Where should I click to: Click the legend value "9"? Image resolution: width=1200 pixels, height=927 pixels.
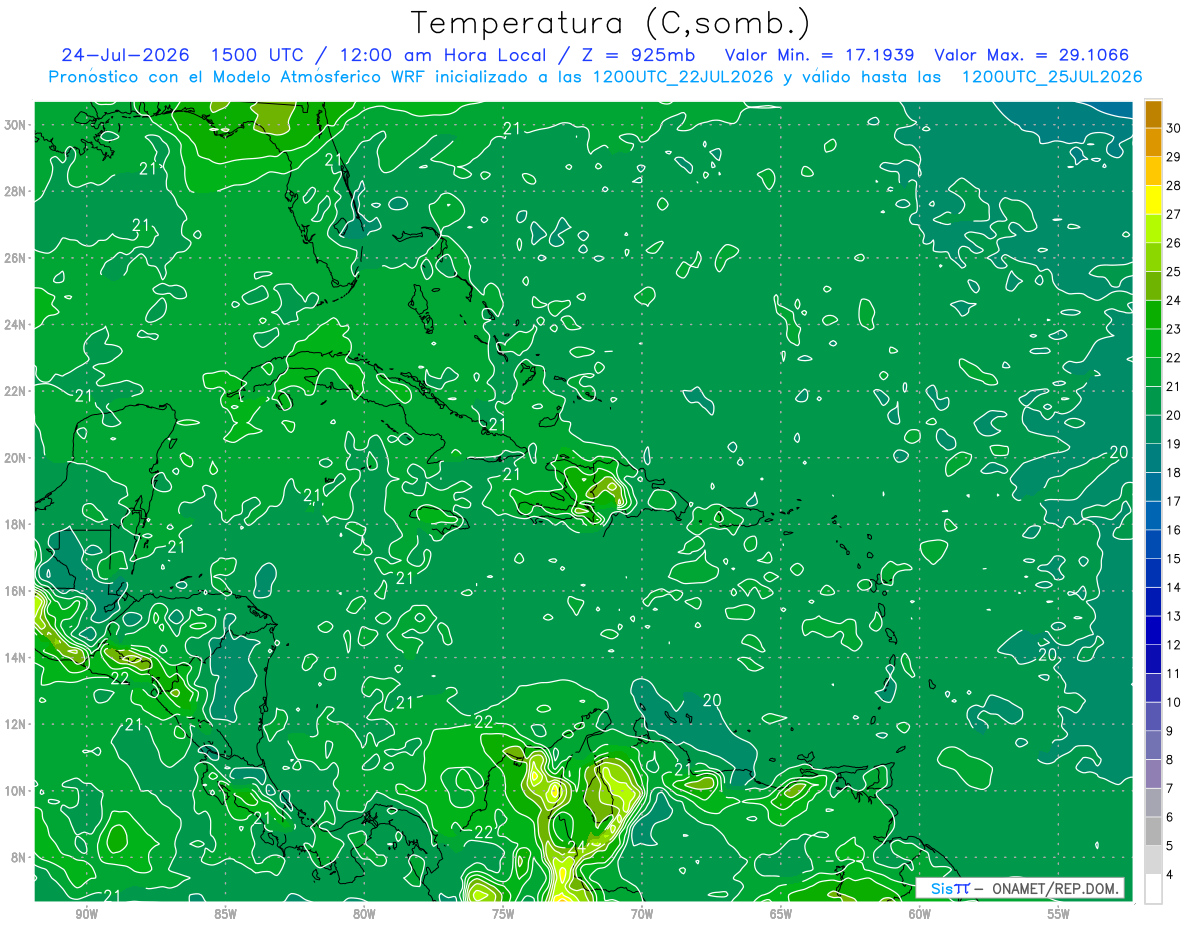click(x=1170, y=731)
